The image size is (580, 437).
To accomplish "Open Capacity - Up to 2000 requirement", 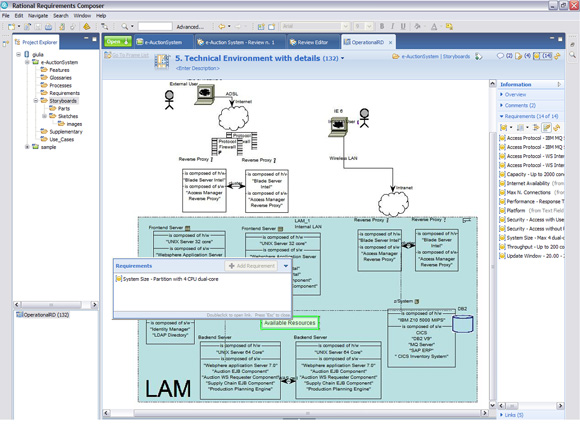I will click(532, 174).
